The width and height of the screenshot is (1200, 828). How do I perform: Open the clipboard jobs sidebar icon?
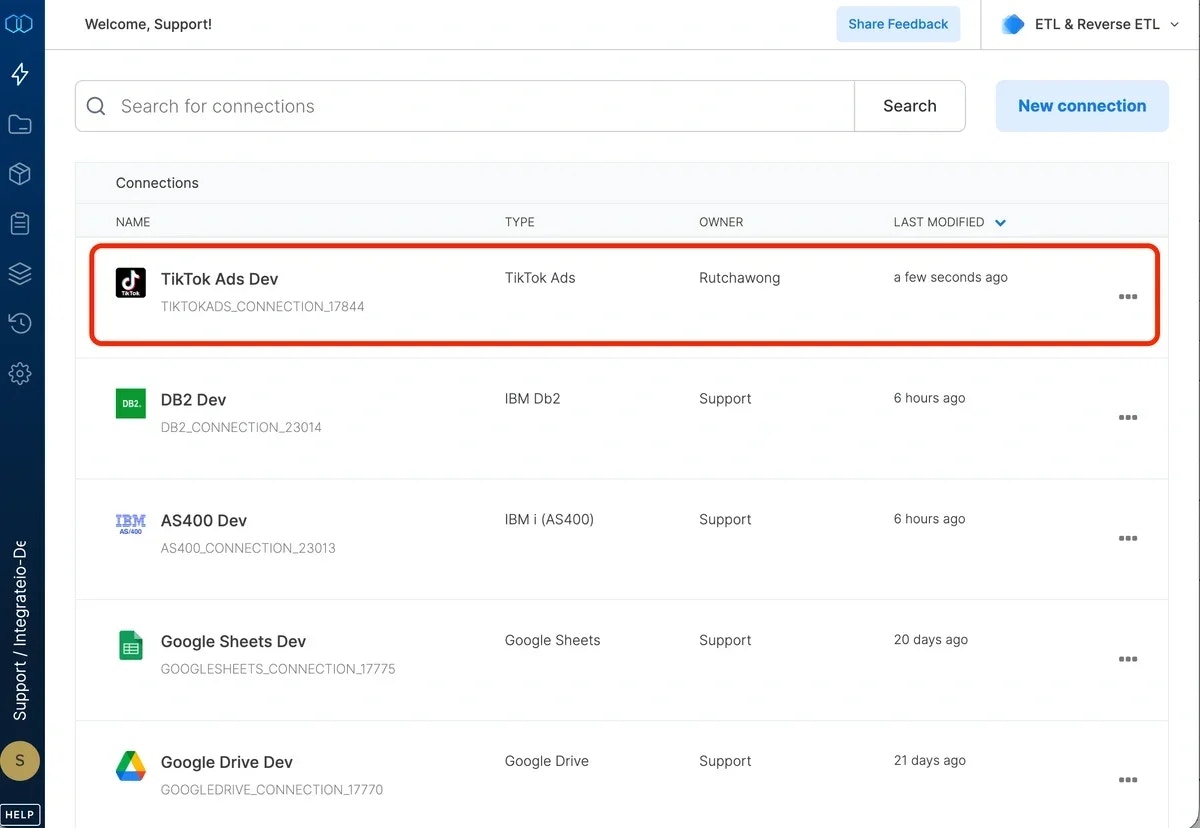(x=20, y=223)
